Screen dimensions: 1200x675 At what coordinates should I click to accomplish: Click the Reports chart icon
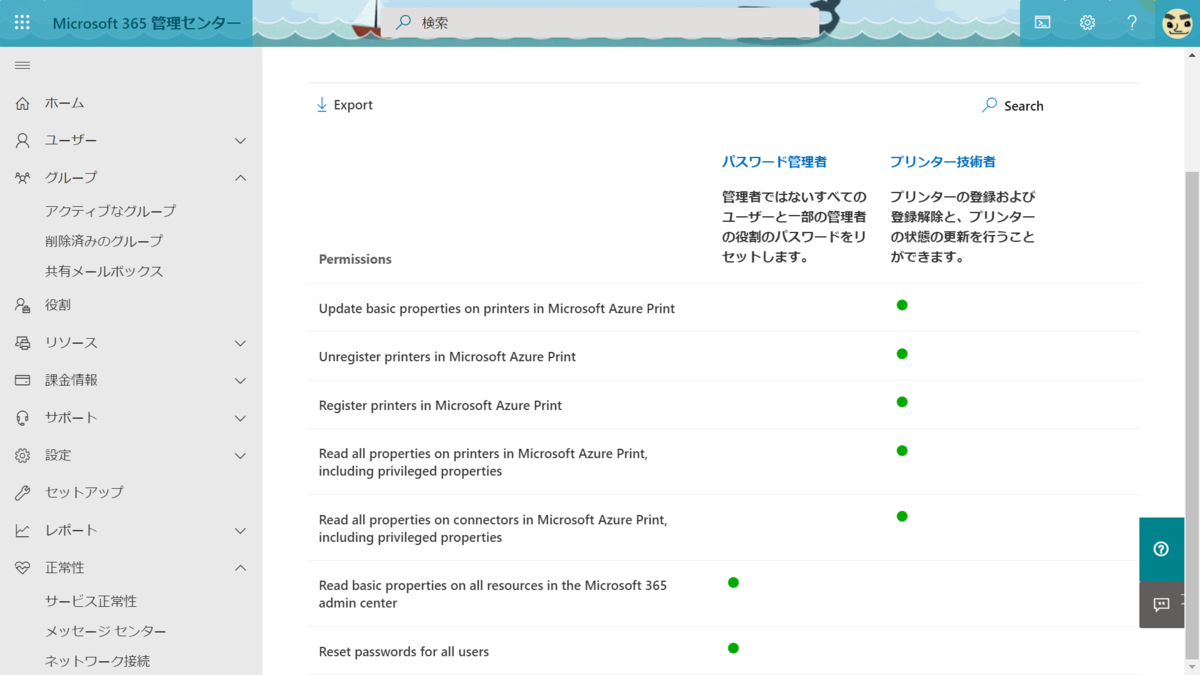tap(22, 530)
